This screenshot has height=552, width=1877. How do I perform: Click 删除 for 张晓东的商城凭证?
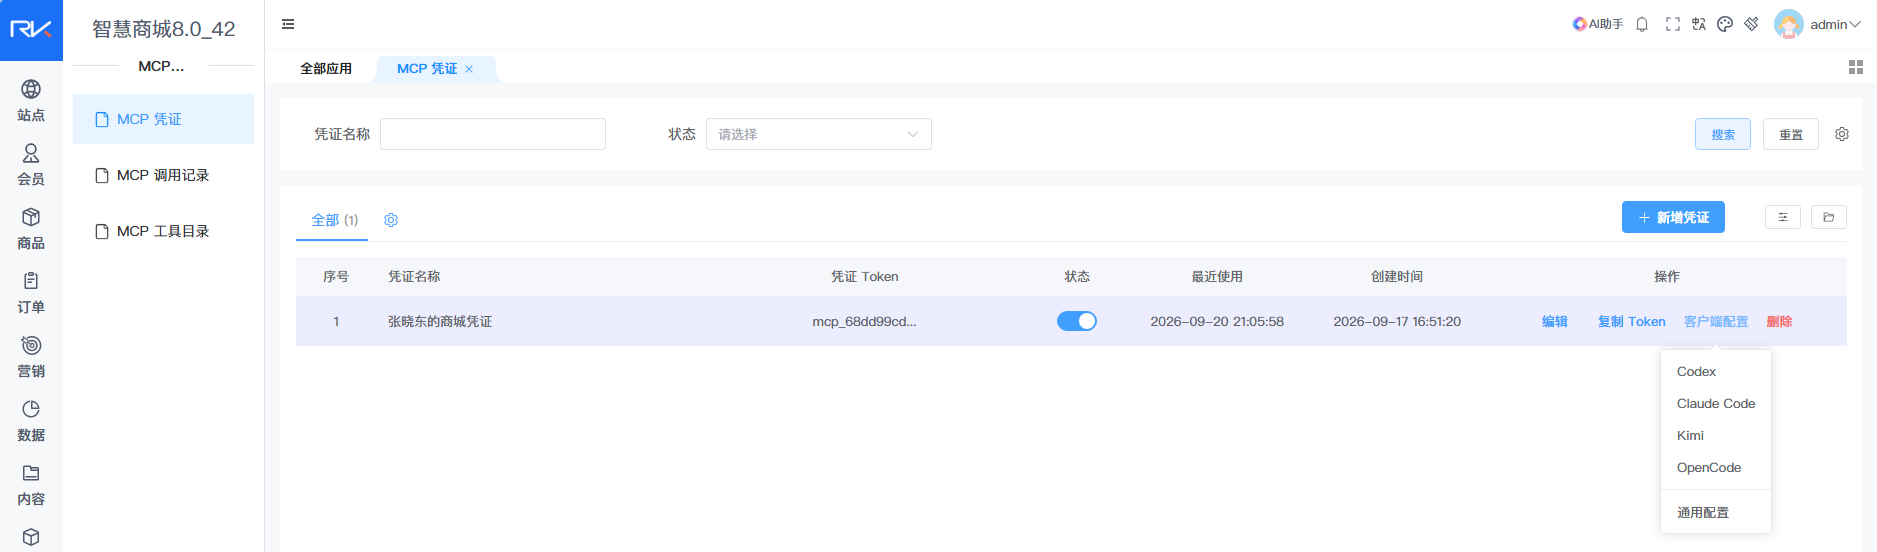[x=1780, y=321]
